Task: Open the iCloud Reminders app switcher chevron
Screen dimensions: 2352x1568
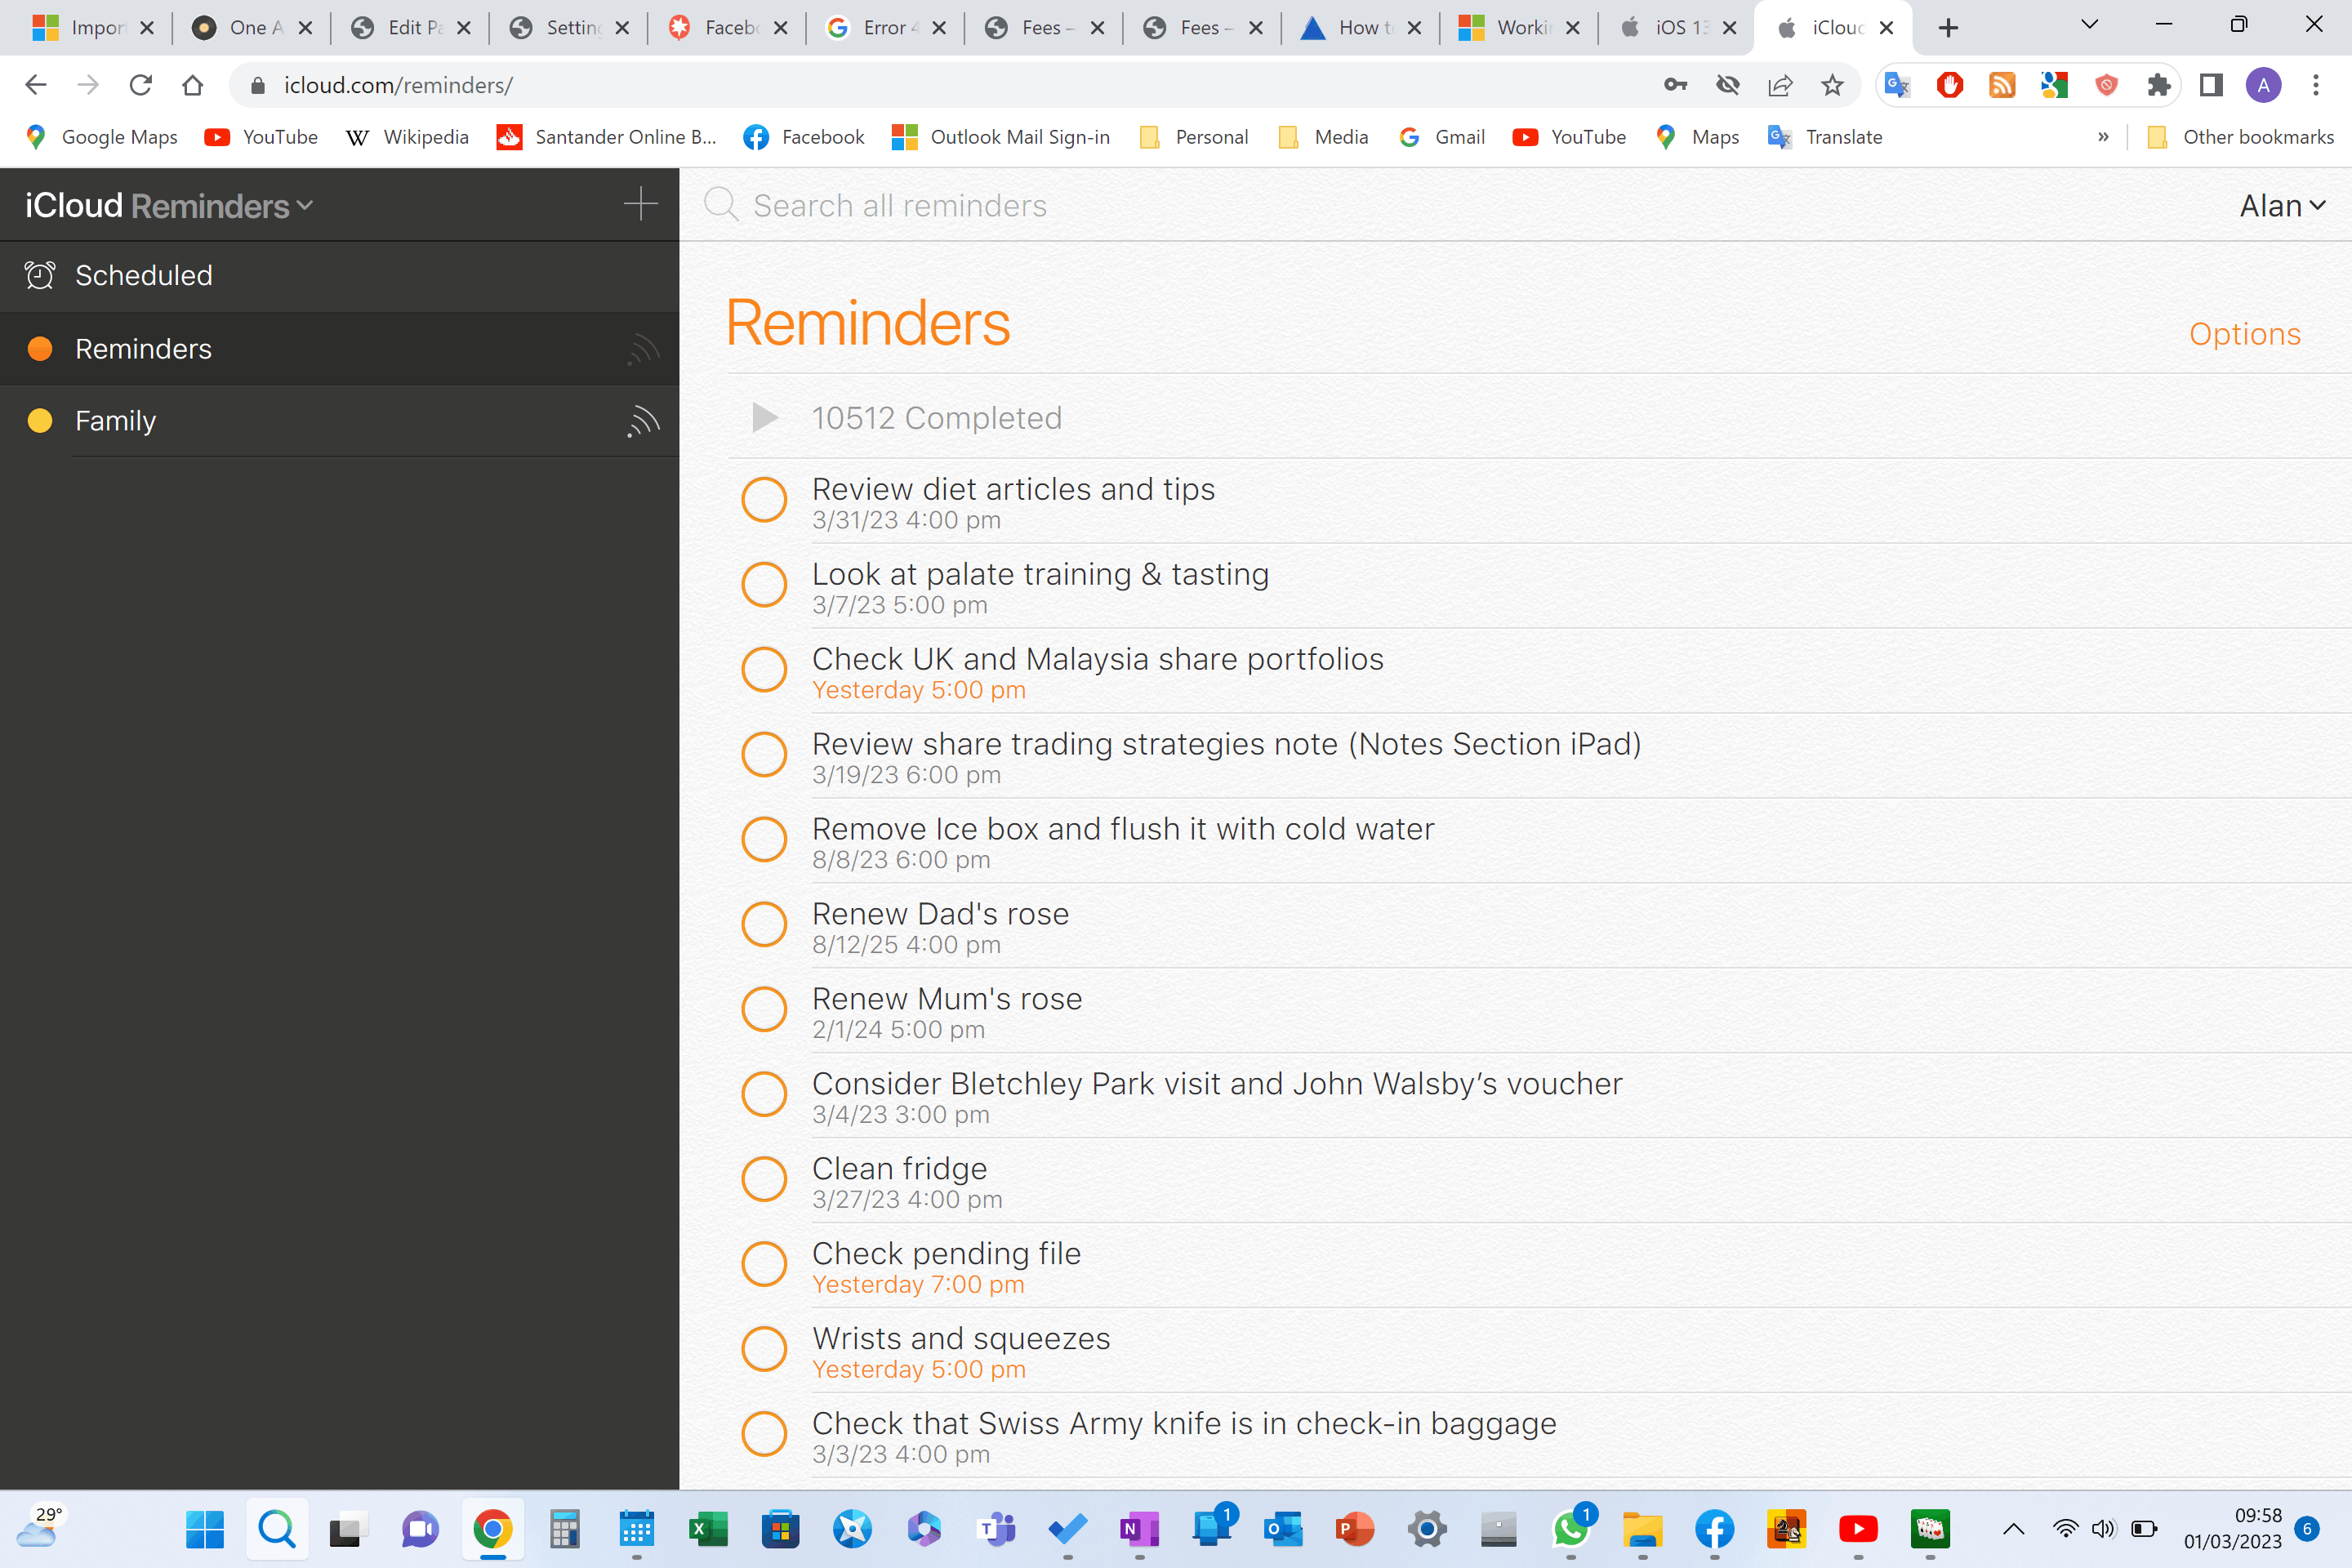Action: 306,204
